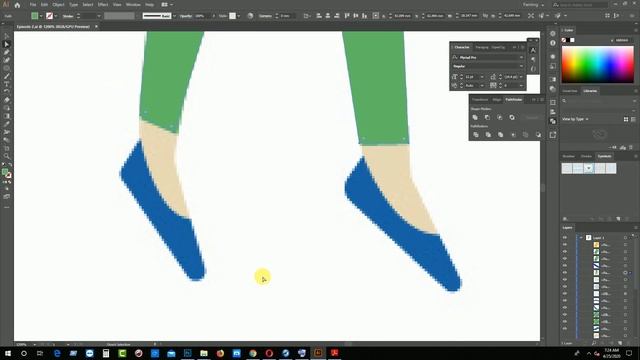This screenshot has width=640, height=360.
Task: Click the Unite shape mode in Pathfinder
Action: tap(475, 118)
